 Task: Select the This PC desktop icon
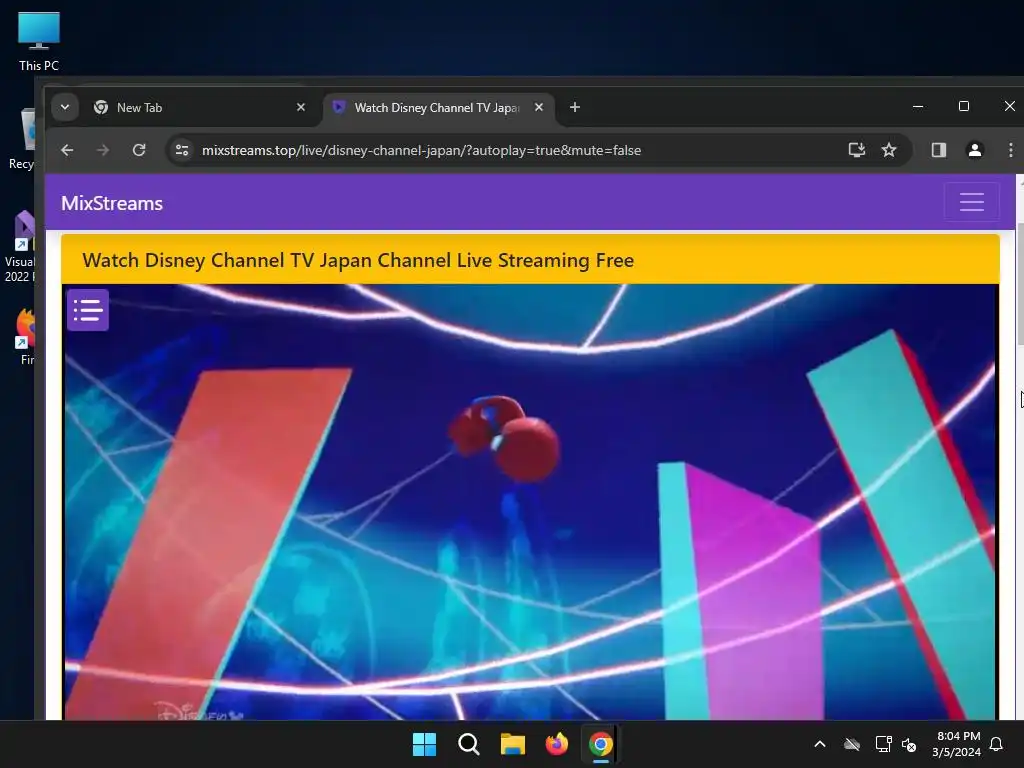click(x=39, y=42)
